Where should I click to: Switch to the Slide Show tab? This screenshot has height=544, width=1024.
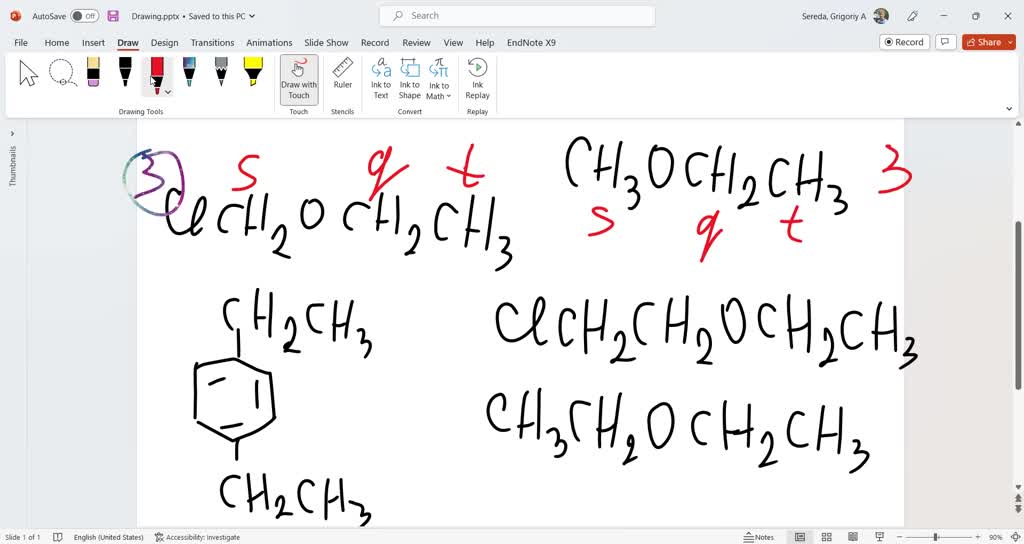326,43
